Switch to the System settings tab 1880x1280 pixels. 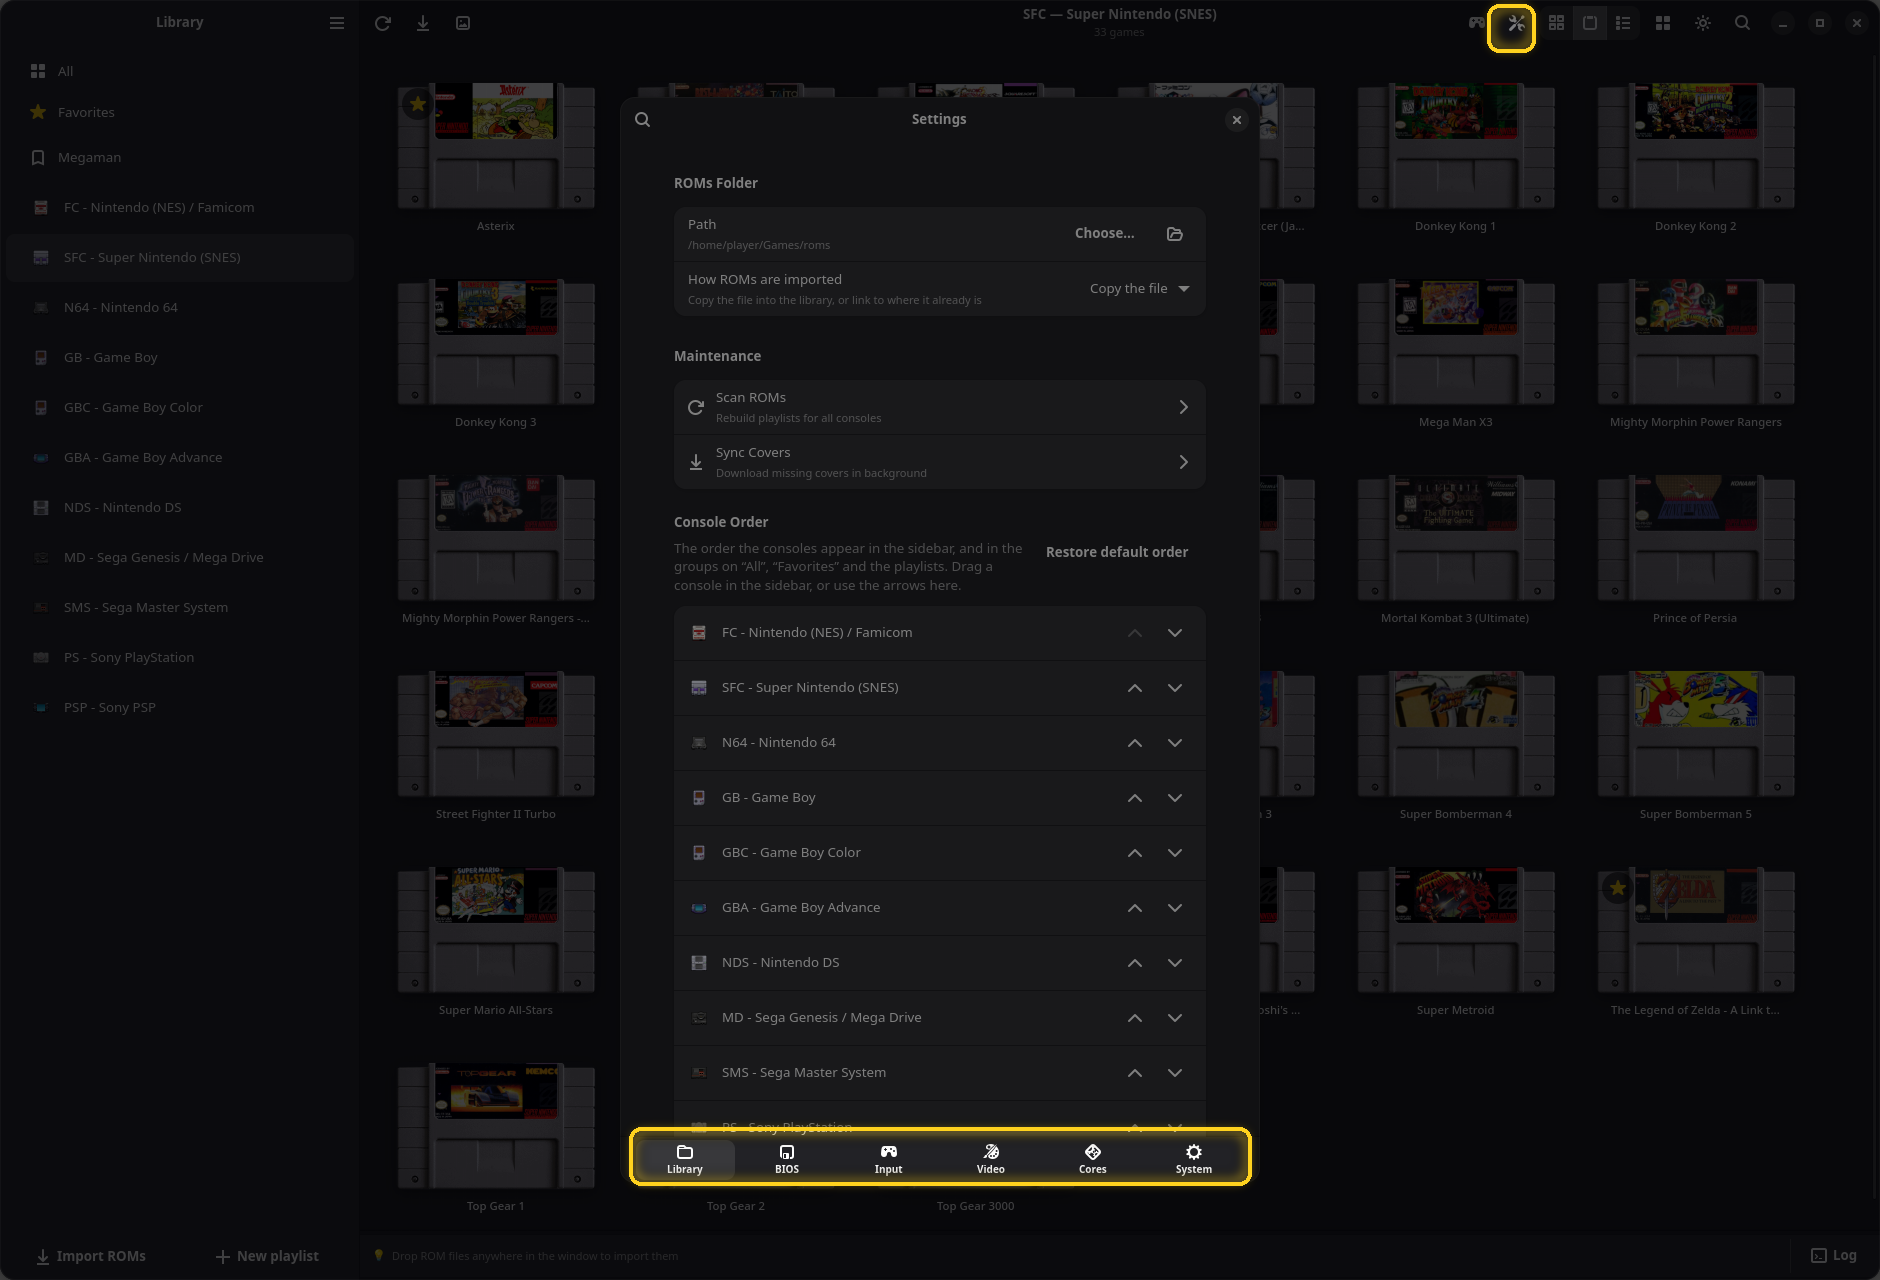pyautogui.click(x=1193, y=1159)
